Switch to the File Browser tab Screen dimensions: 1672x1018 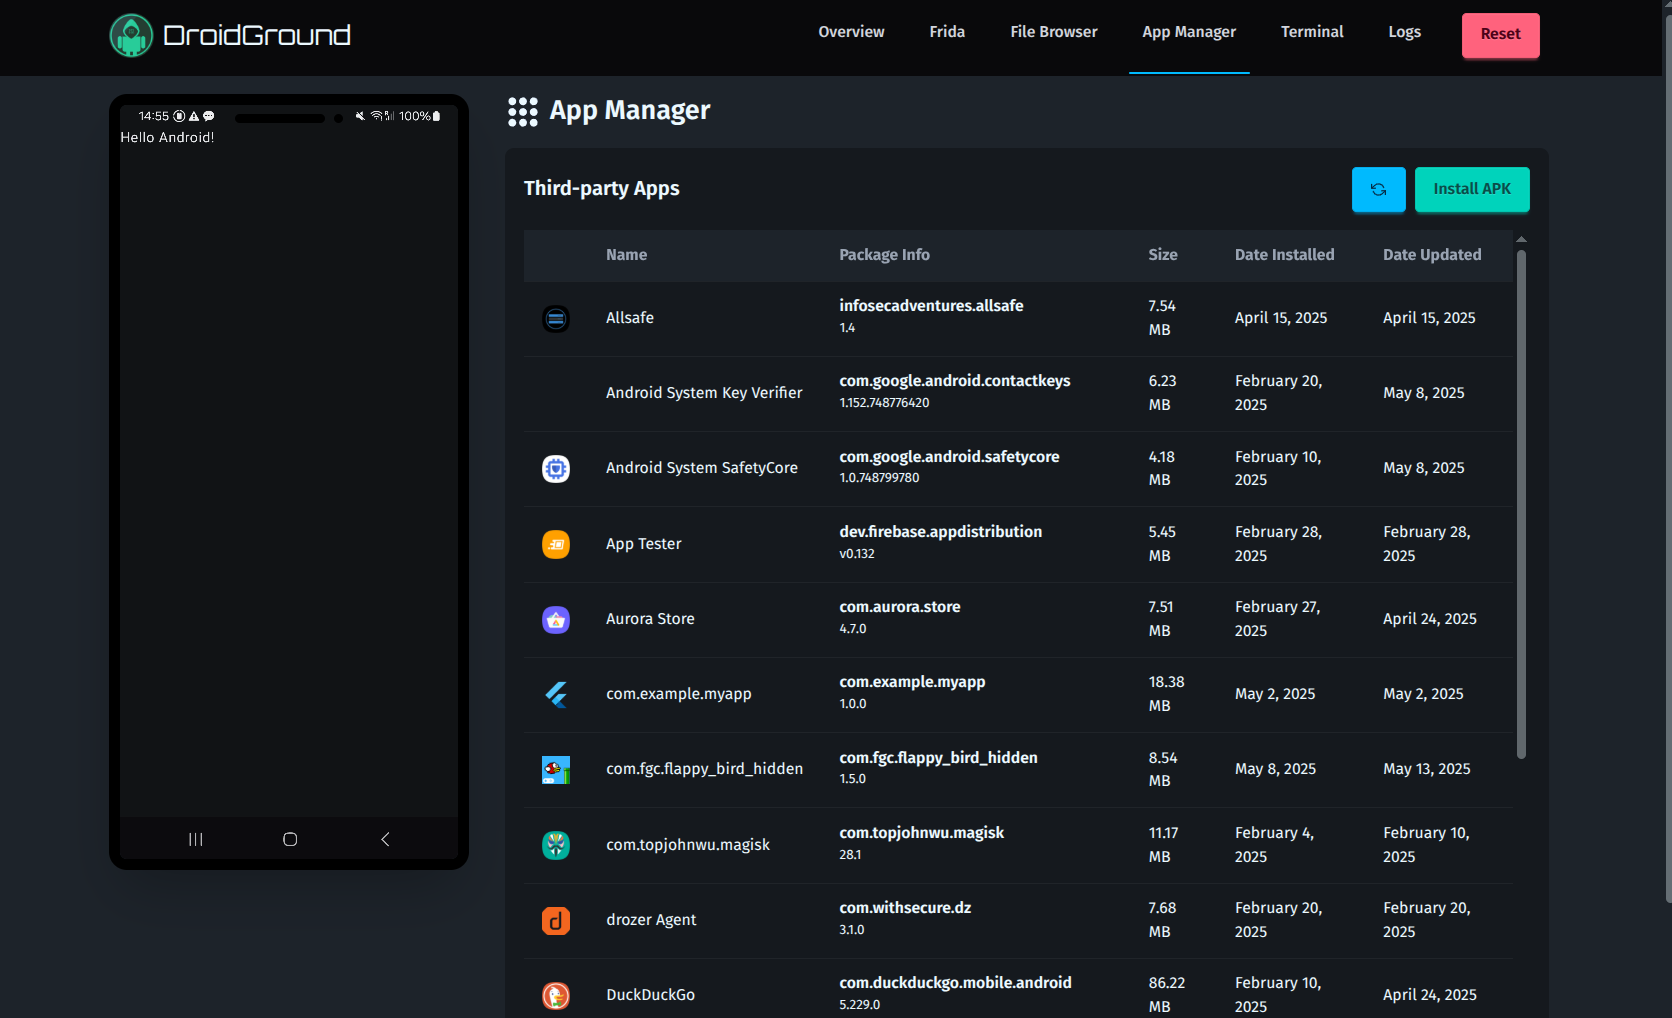click(x=1054, y=32)
